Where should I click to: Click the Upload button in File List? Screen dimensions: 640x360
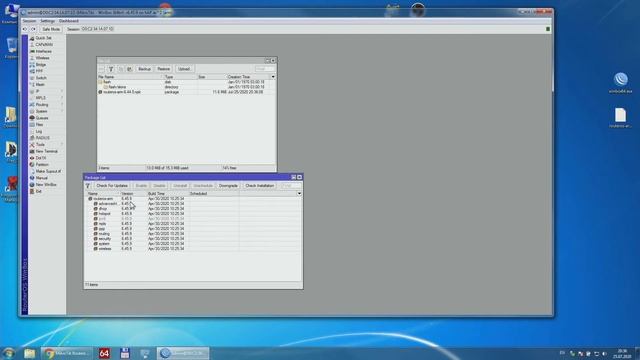(184, 69)
